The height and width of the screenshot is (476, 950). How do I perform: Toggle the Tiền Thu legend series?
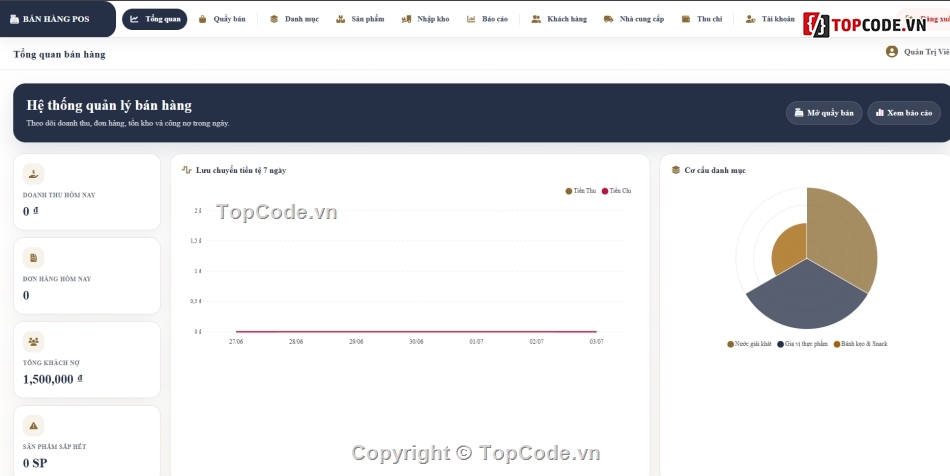click(580, 191)
